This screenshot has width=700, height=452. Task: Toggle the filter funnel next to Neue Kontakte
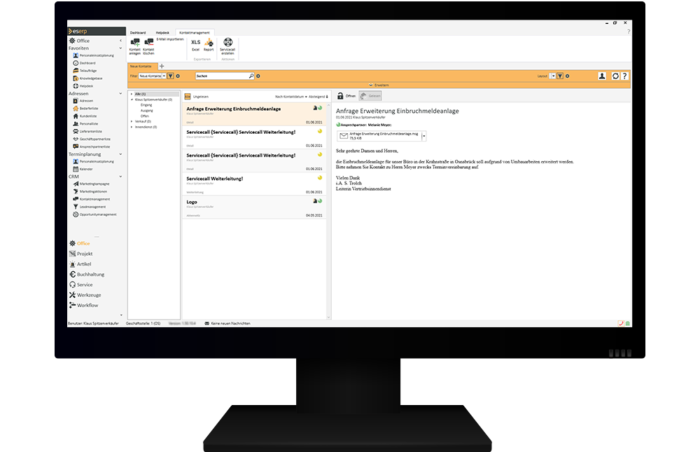click(x=169, y=76)
